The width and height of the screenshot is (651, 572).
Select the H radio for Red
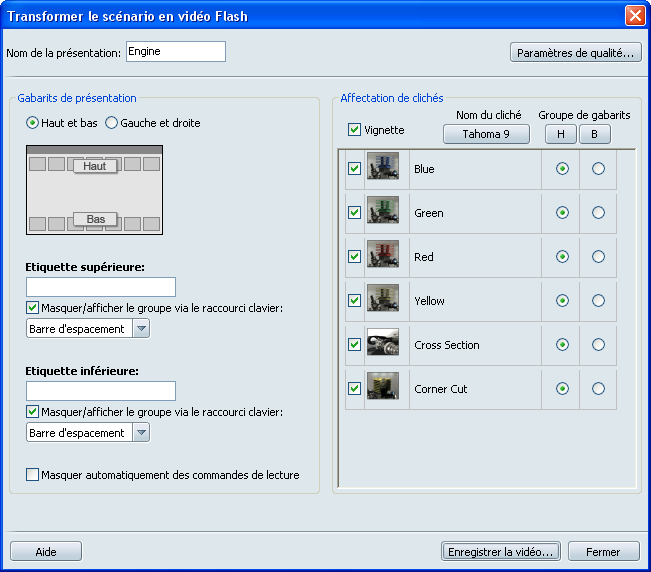tap(562, 257)
